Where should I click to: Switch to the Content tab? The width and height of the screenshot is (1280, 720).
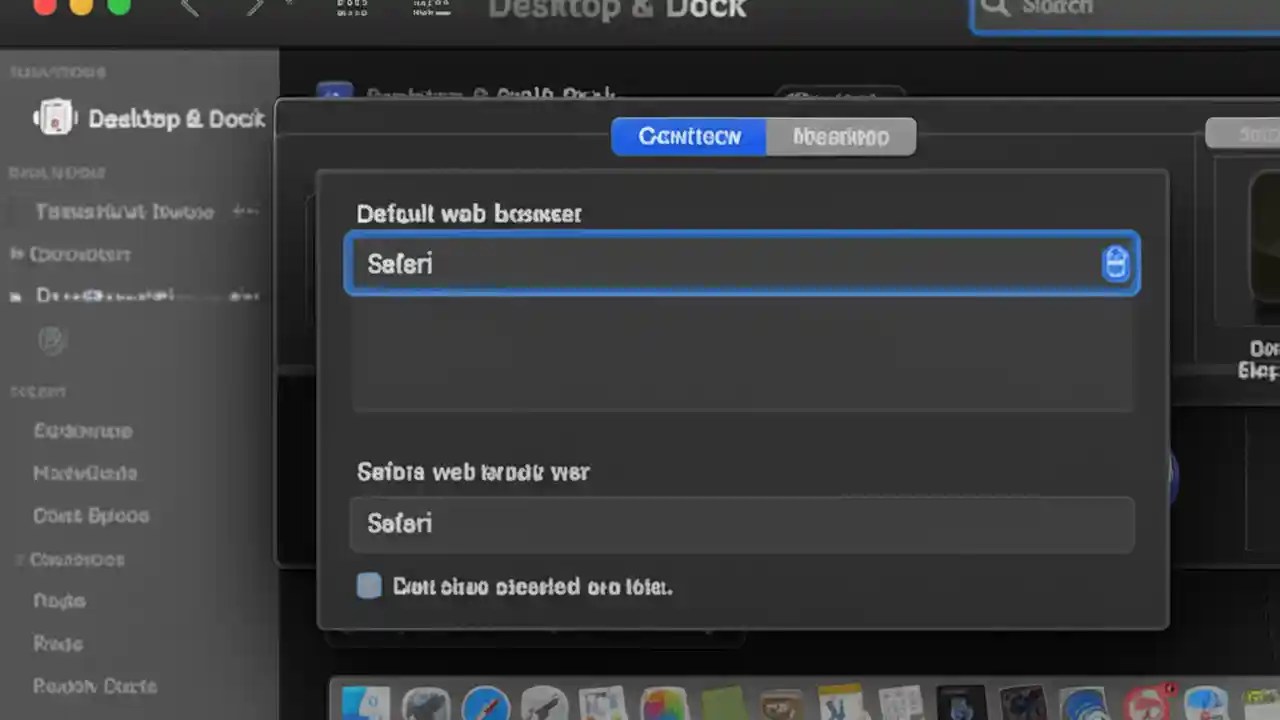point(689,137)
